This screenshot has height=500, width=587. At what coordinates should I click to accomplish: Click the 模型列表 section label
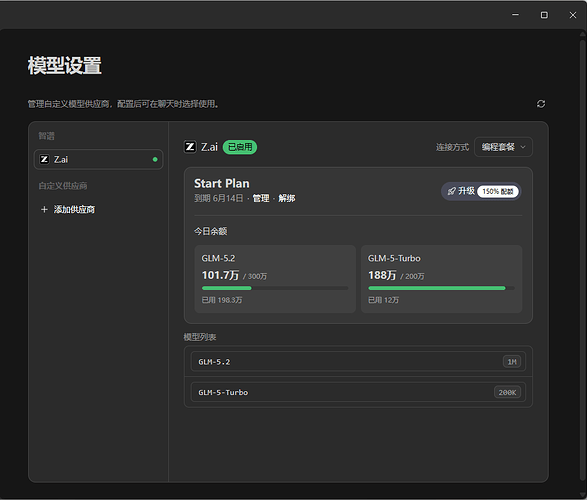(200, 337)
